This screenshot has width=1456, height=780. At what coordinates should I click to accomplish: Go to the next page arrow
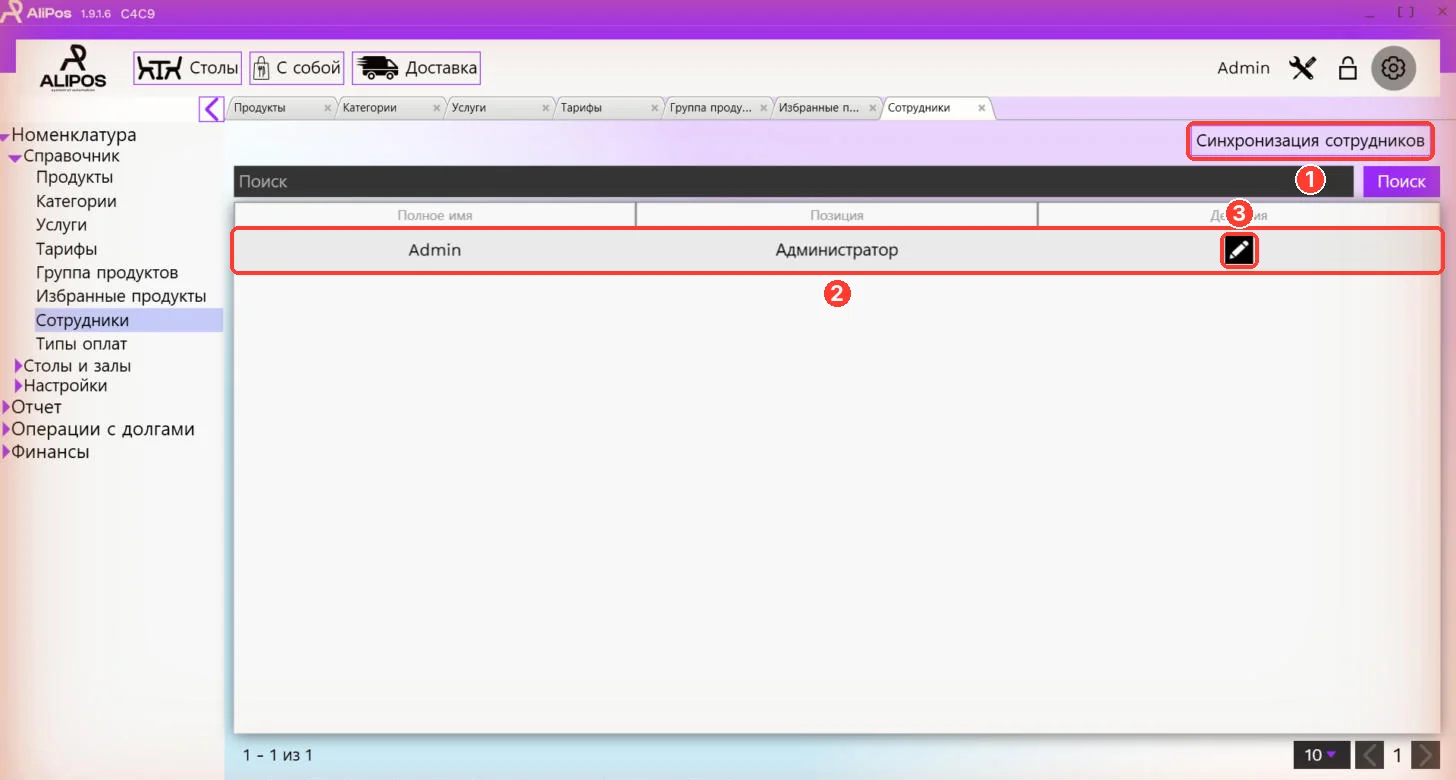pyautogui.click(x=1426, y=755)
